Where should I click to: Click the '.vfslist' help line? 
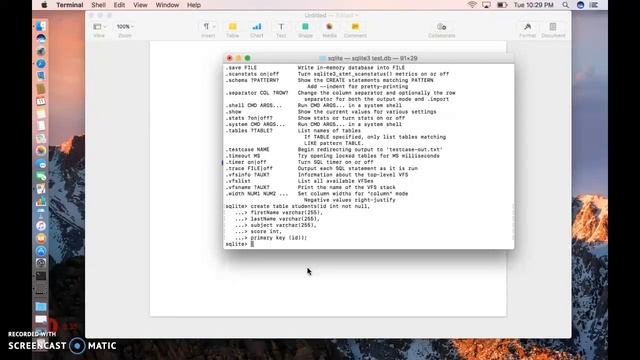tap(299, 181)
